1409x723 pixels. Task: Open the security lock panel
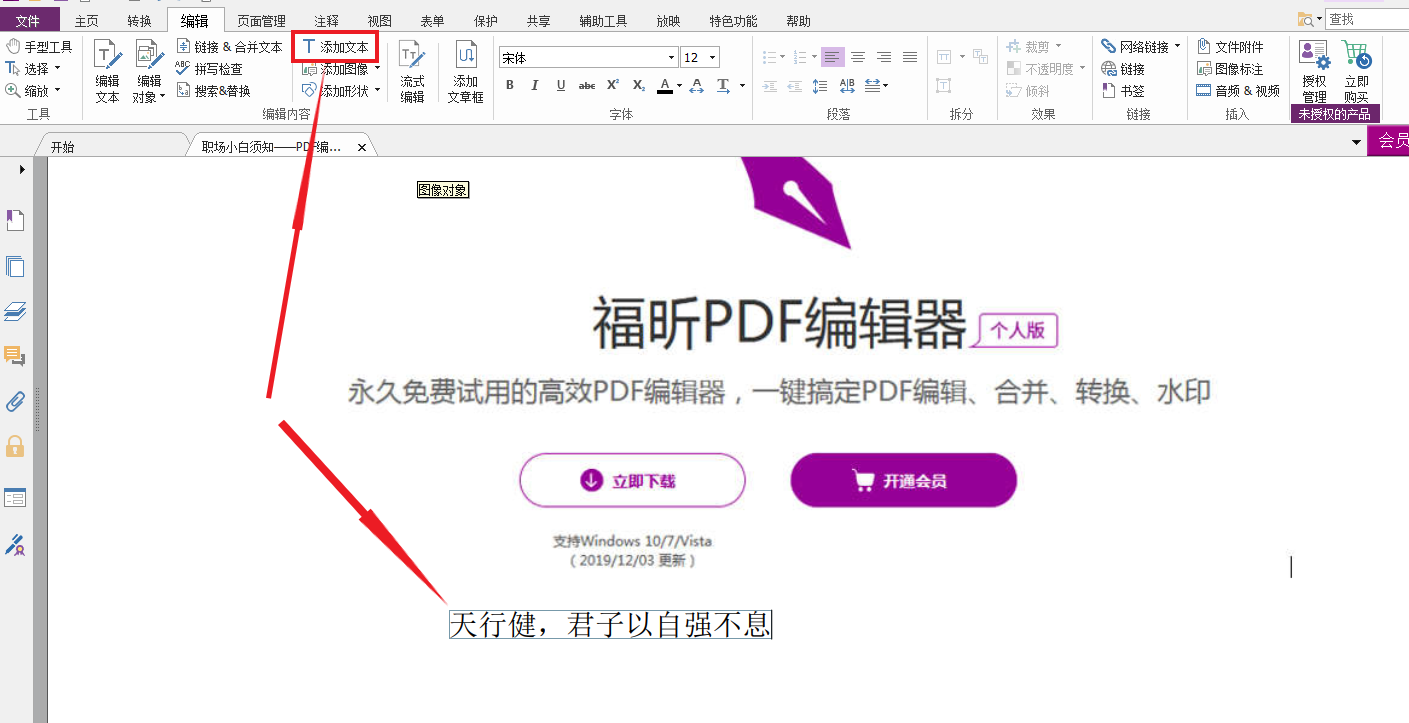click(x=15, y=446)
